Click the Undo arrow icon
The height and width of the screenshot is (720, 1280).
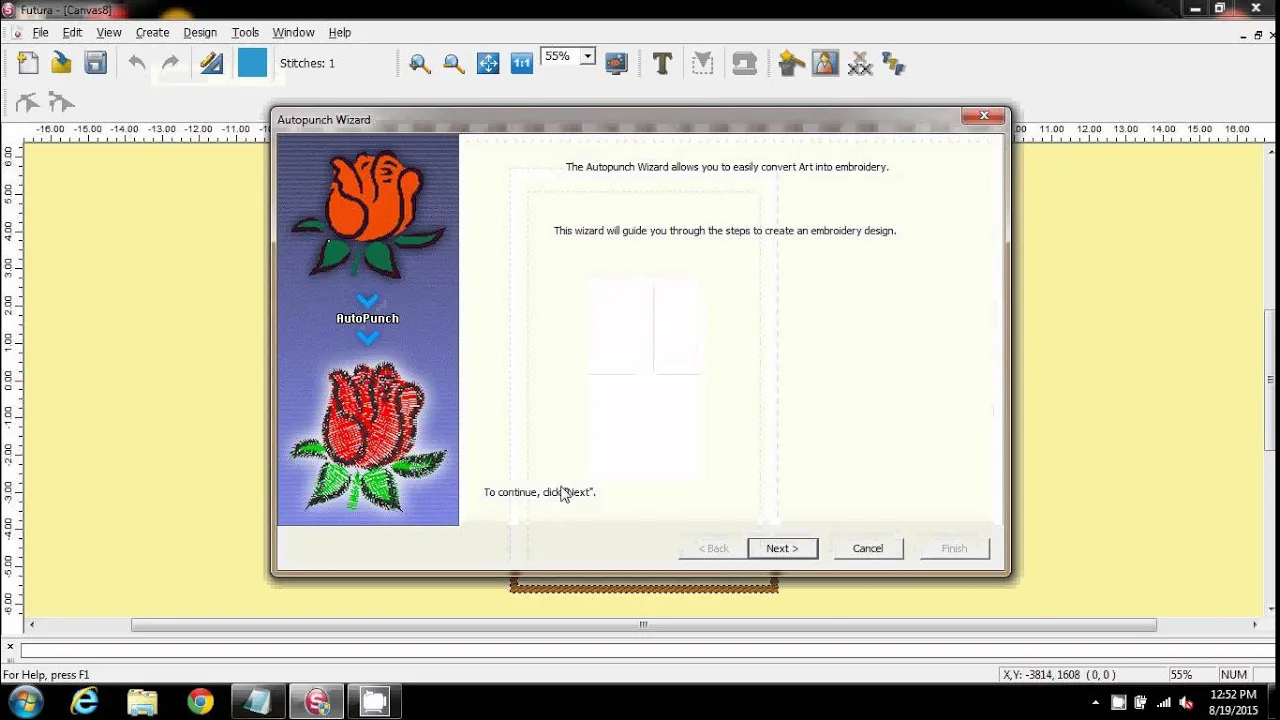tap(137, 63)
